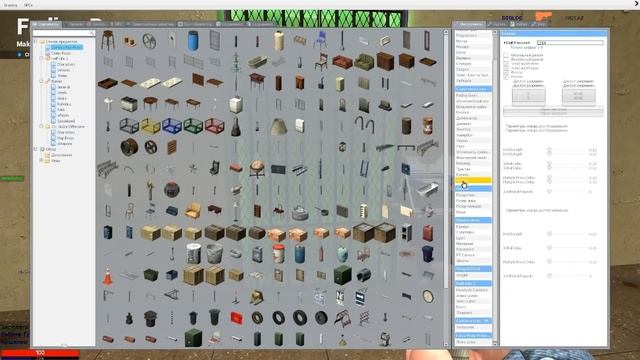Spawn the yellow armchair prop

click(193, 211)
